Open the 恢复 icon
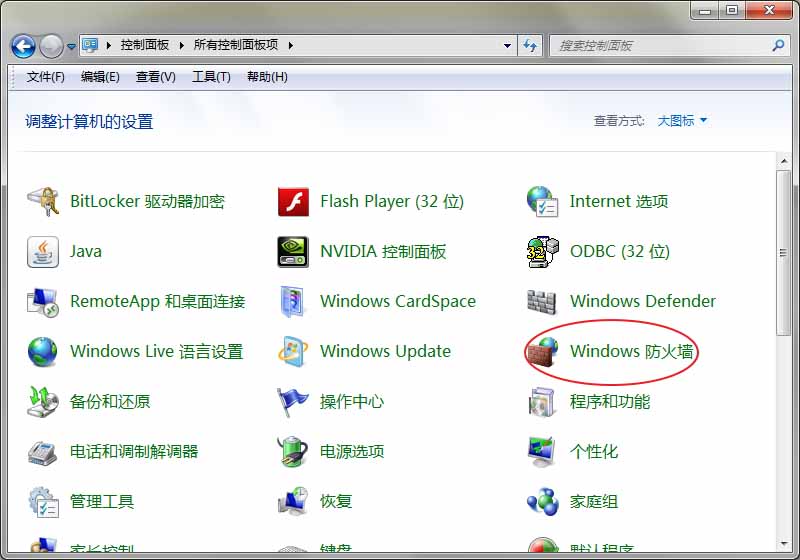 coord(293,502)
